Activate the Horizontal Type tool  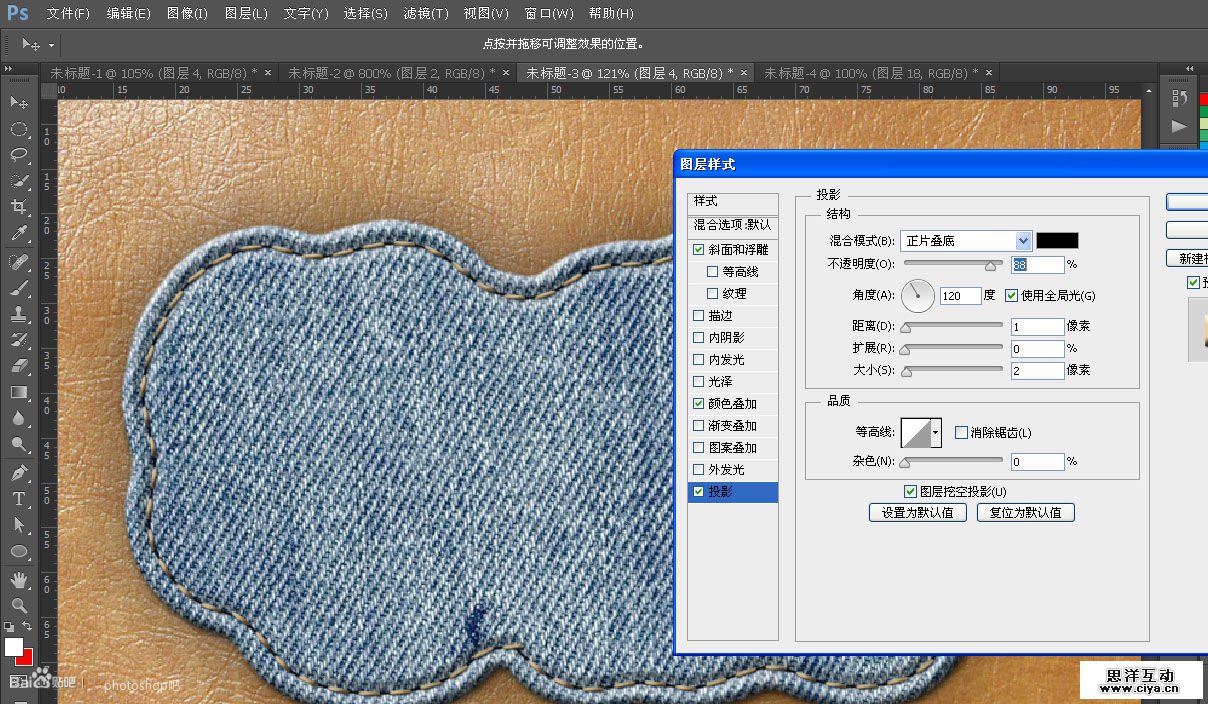tap(19, 499)
